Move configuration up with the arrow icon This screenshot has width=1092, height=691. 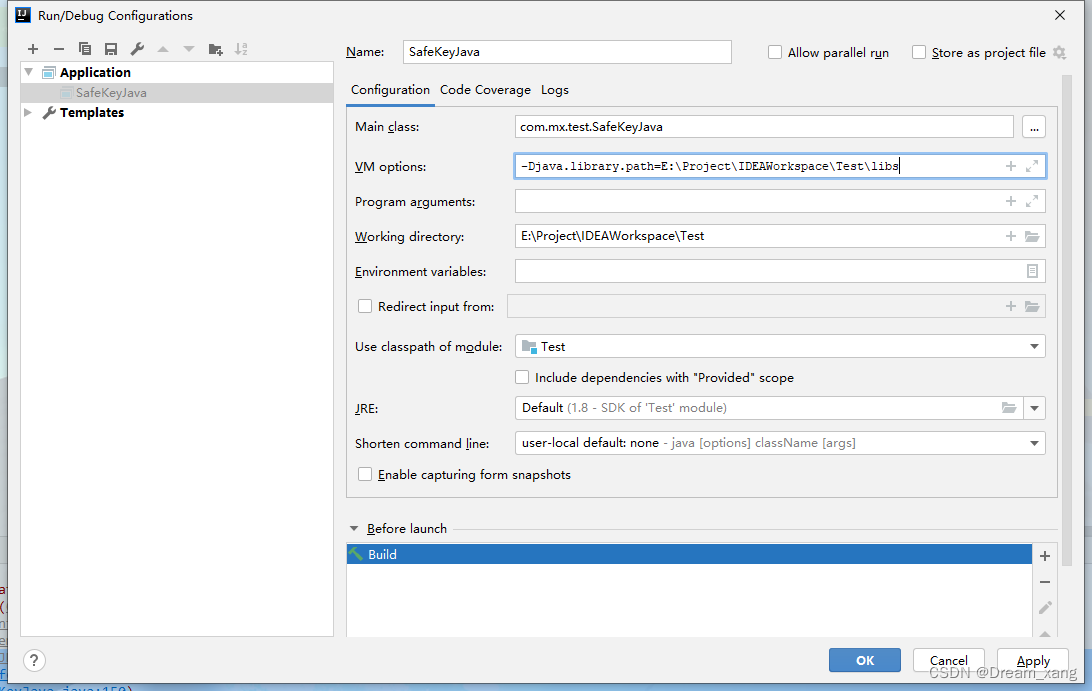point(163,49)
